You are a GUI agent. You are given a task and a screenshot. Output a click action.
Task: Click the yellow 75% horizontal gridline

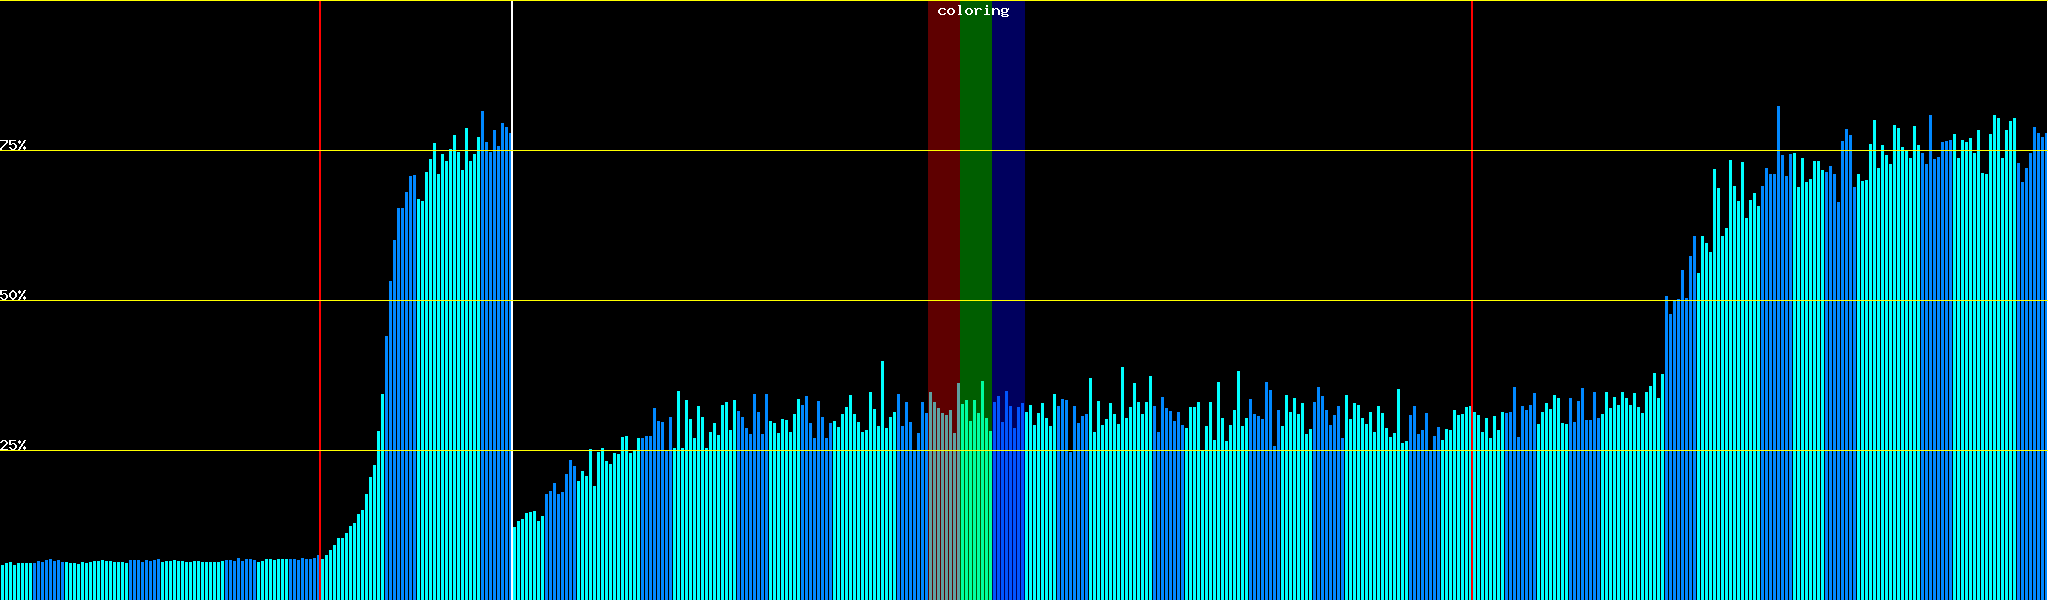pyautogui.click(x=1200, y=150)
